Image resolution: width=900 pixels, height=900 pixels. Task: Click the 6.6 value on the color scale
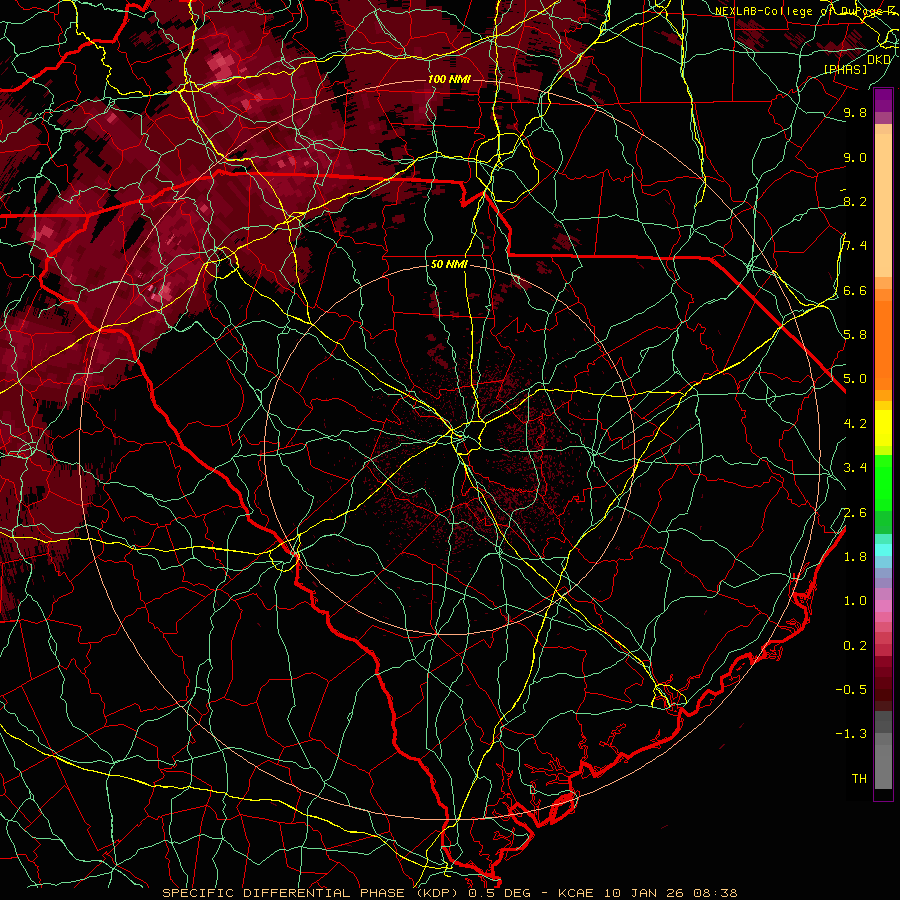pos(855,290)
